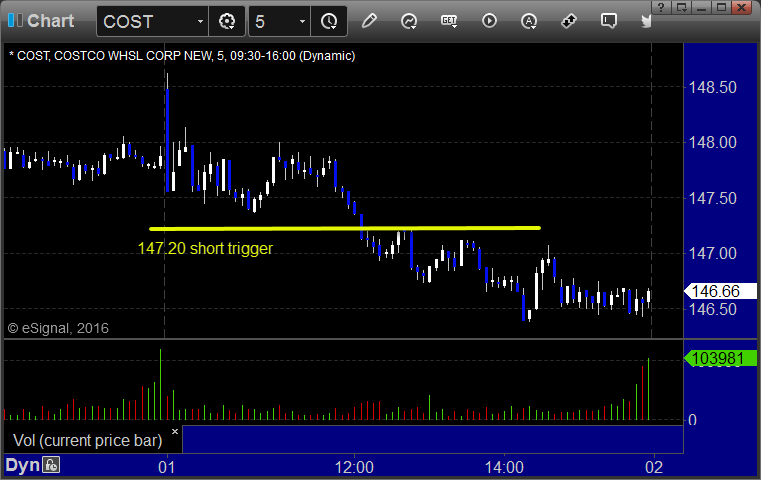This screenshot has width=761, height=480.
Task: Click the Chart window link icon
Action: click(15, 20)
